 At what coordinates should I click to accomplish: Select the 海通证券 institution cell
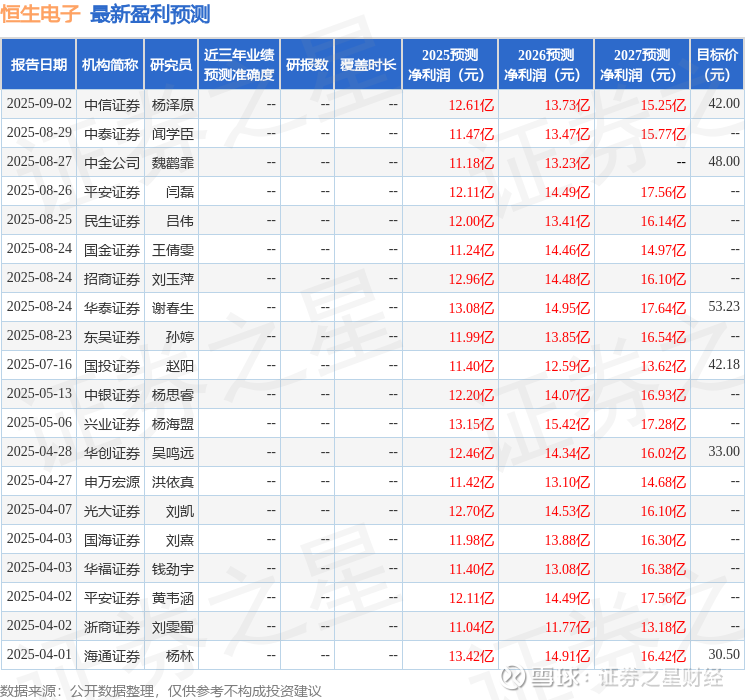point(112,655)
